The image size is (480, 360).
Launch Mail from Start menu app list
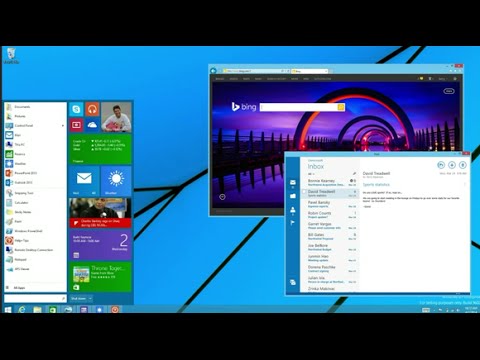pyautogui.click(x=35, y=135)
